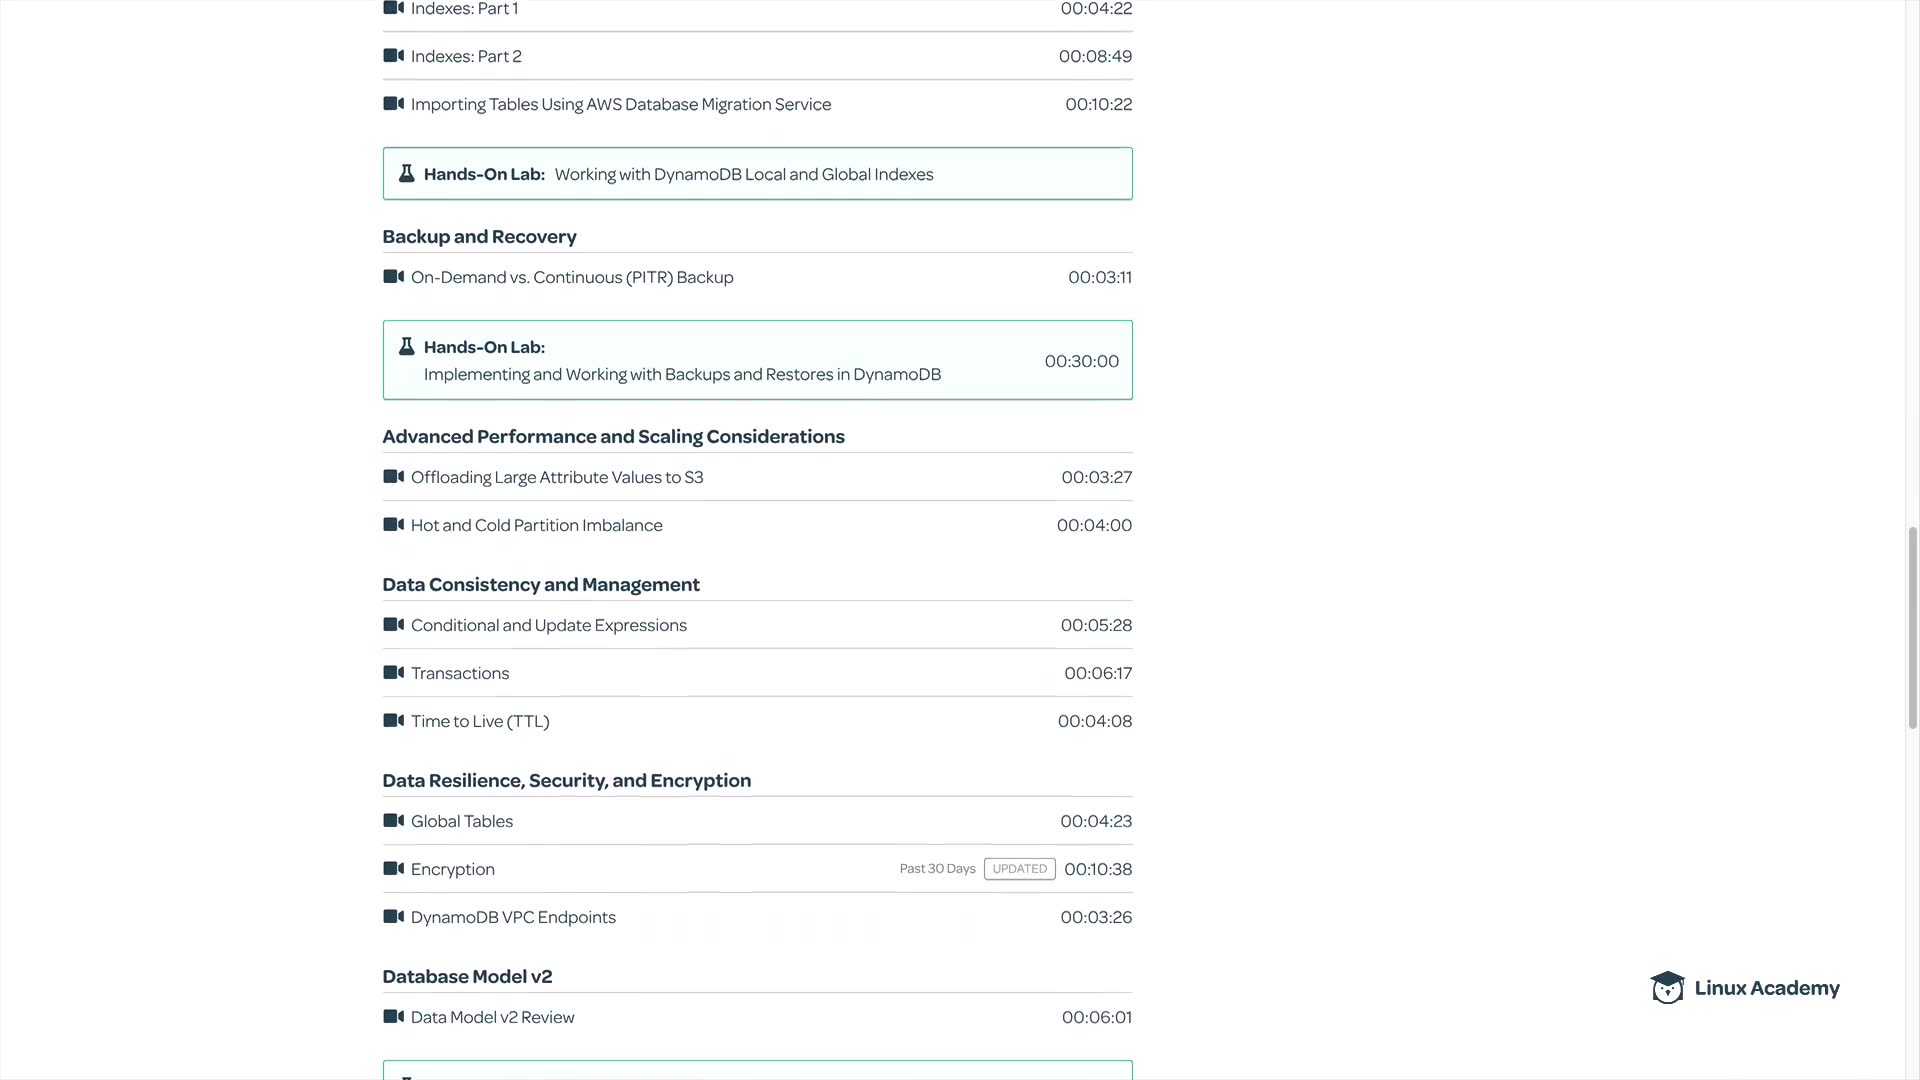Open DynamoDB VPC Endpoints lesson
This screenshot has height=1080, width=1920.
coord(513,918)
